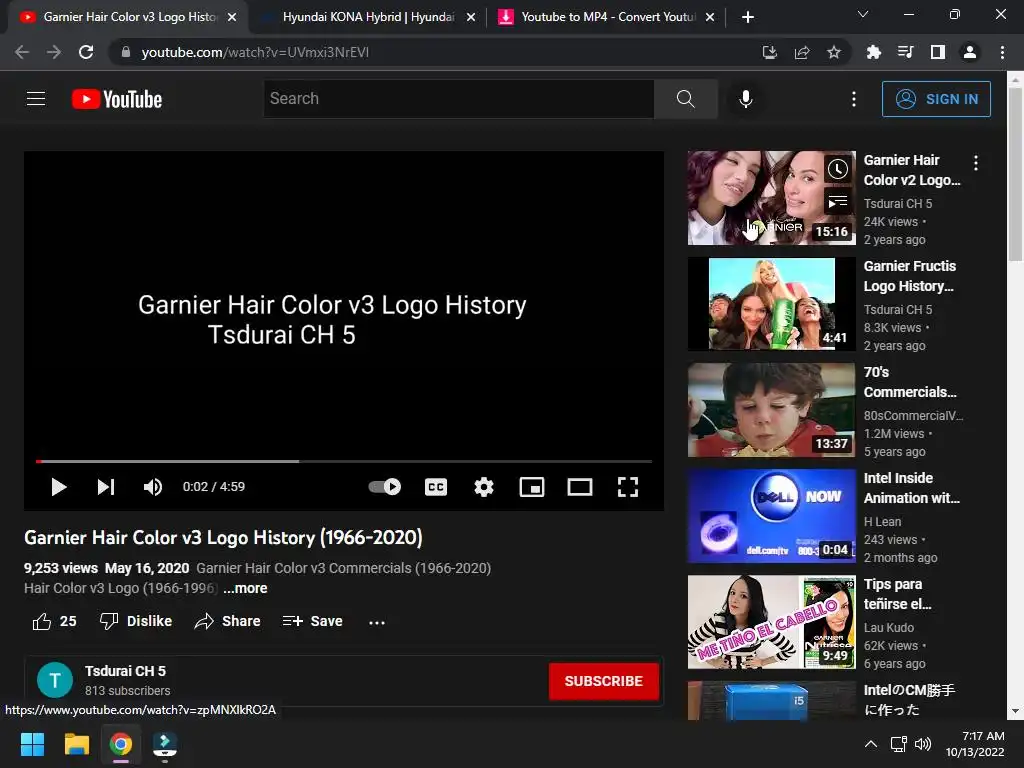The image size is (1024, 768).
Task: Open YouTube settings three-dot menu
Action: coord(854,99)
